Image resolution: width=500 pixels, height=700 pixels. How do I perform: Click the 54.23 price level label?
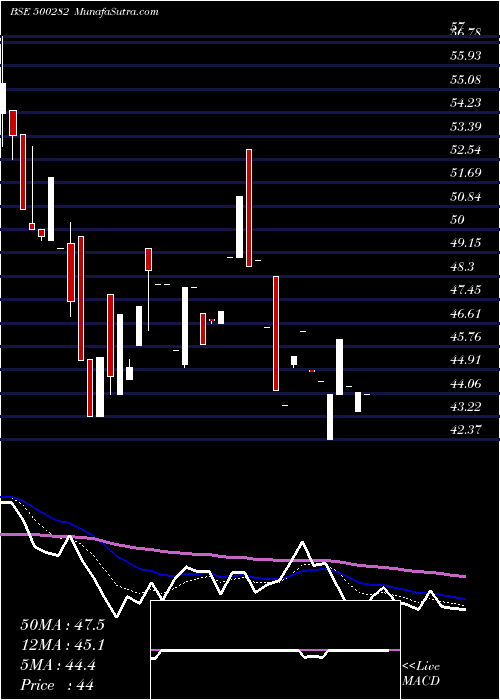466,103
